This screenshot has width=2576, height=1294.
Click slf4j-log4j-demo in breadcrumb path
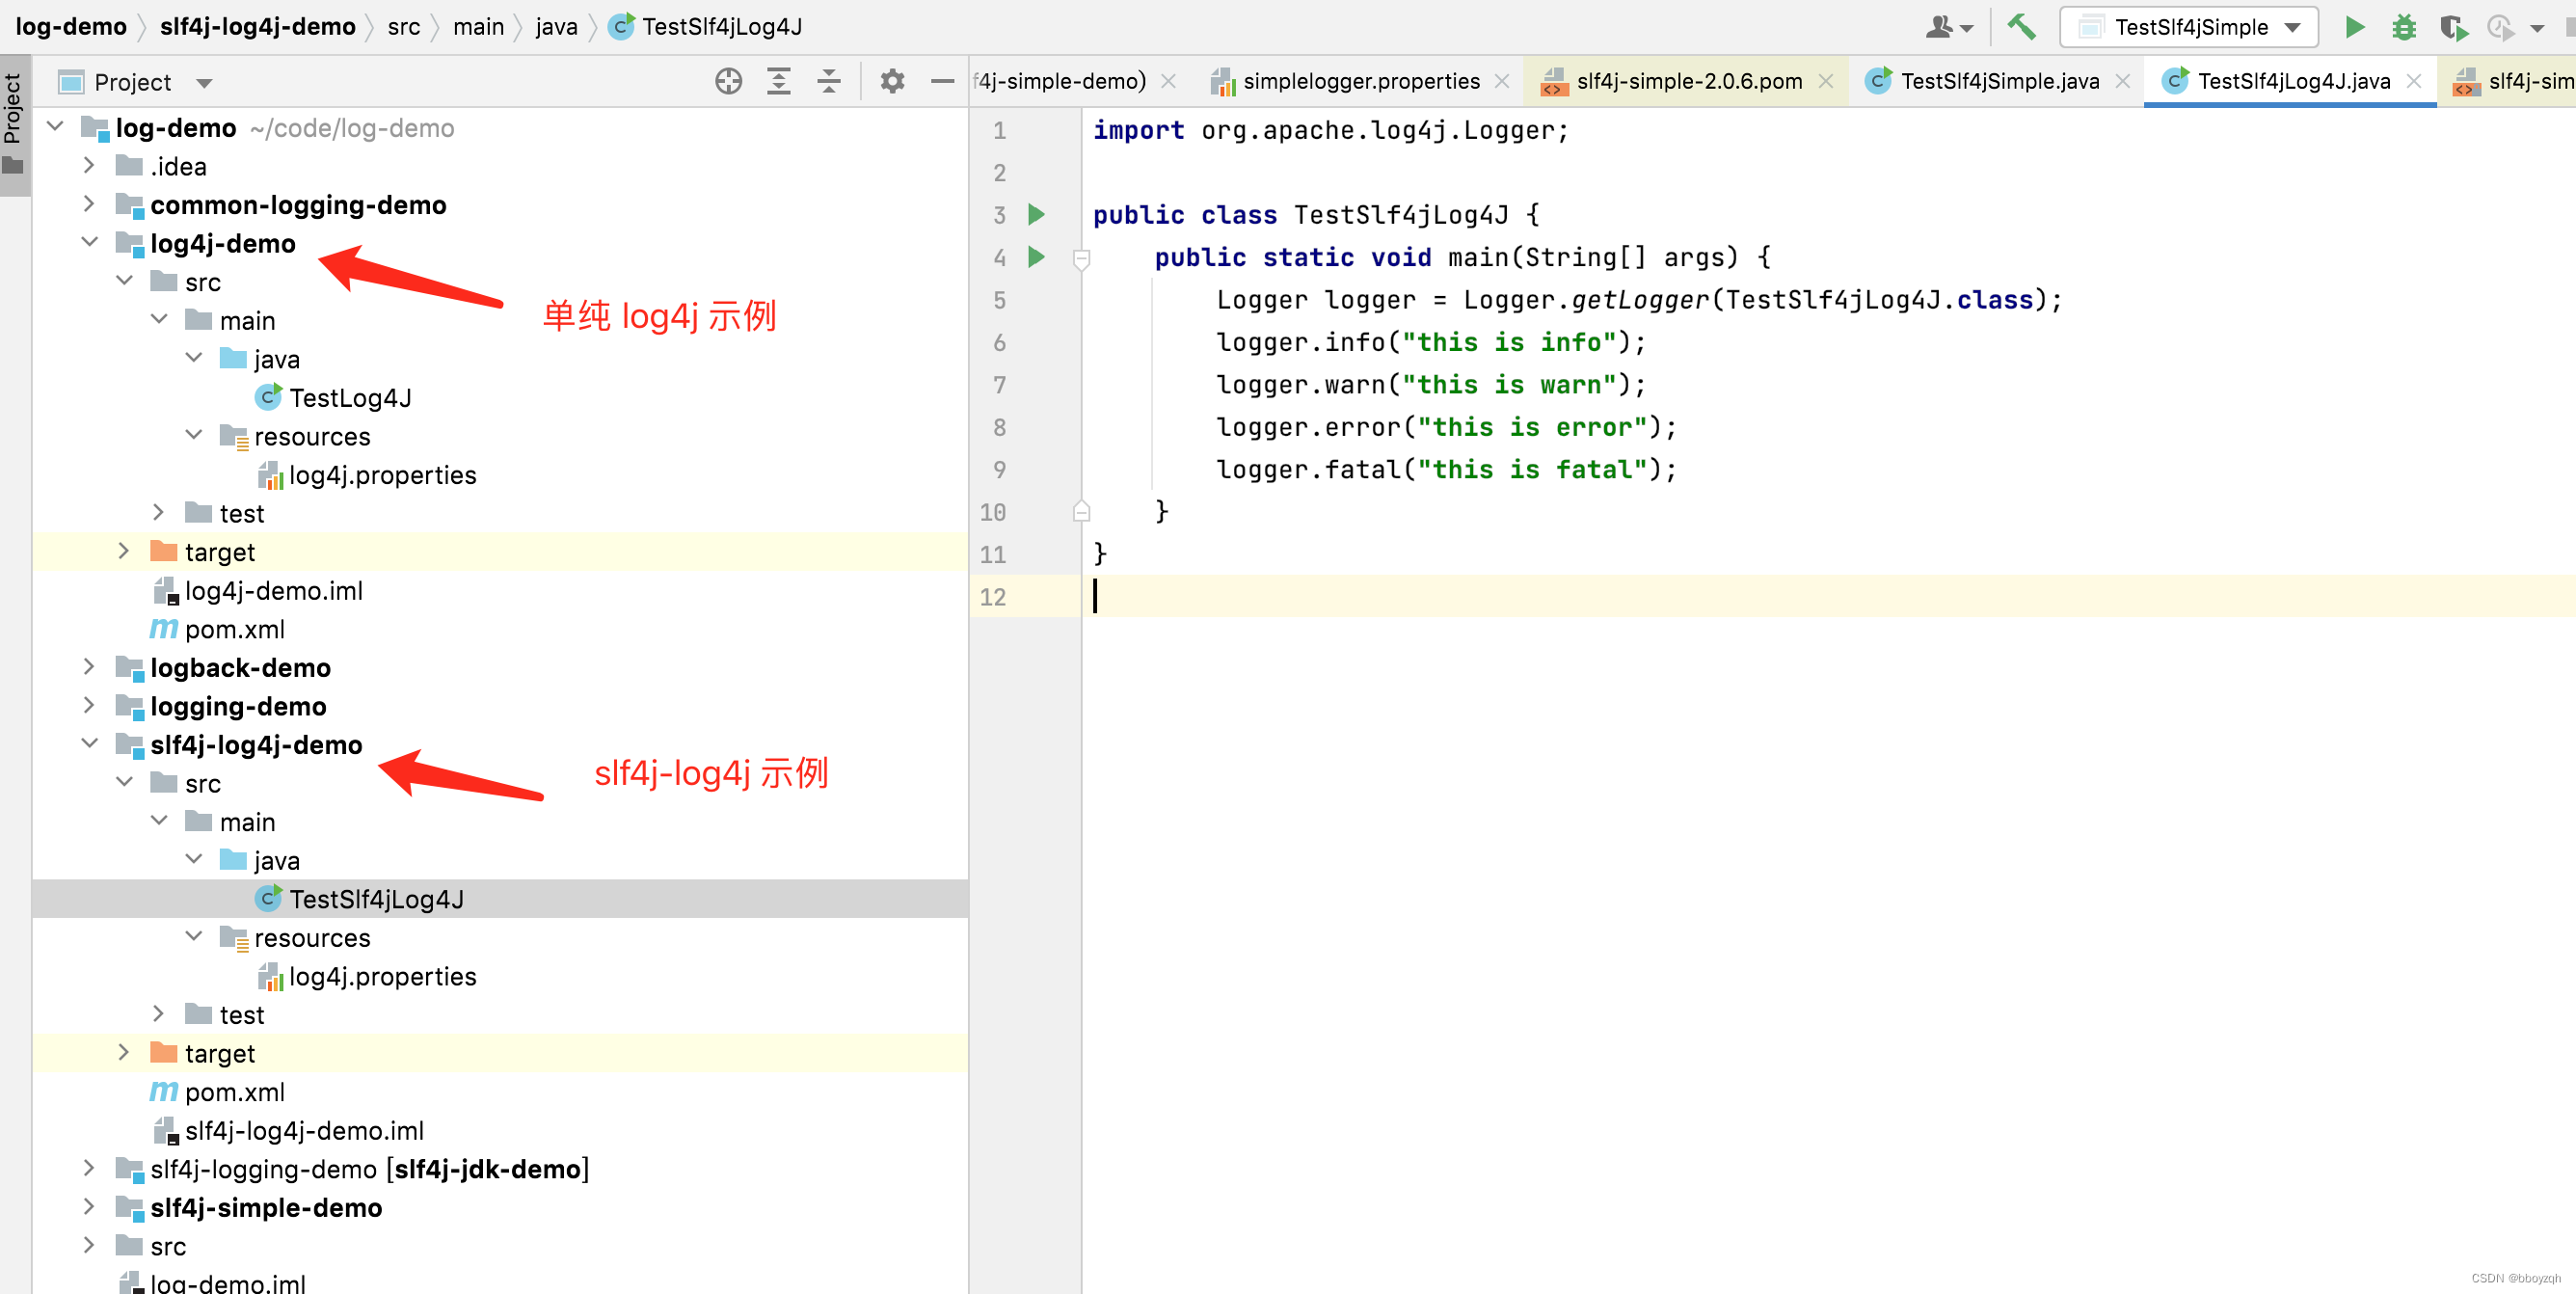point(257,26)
